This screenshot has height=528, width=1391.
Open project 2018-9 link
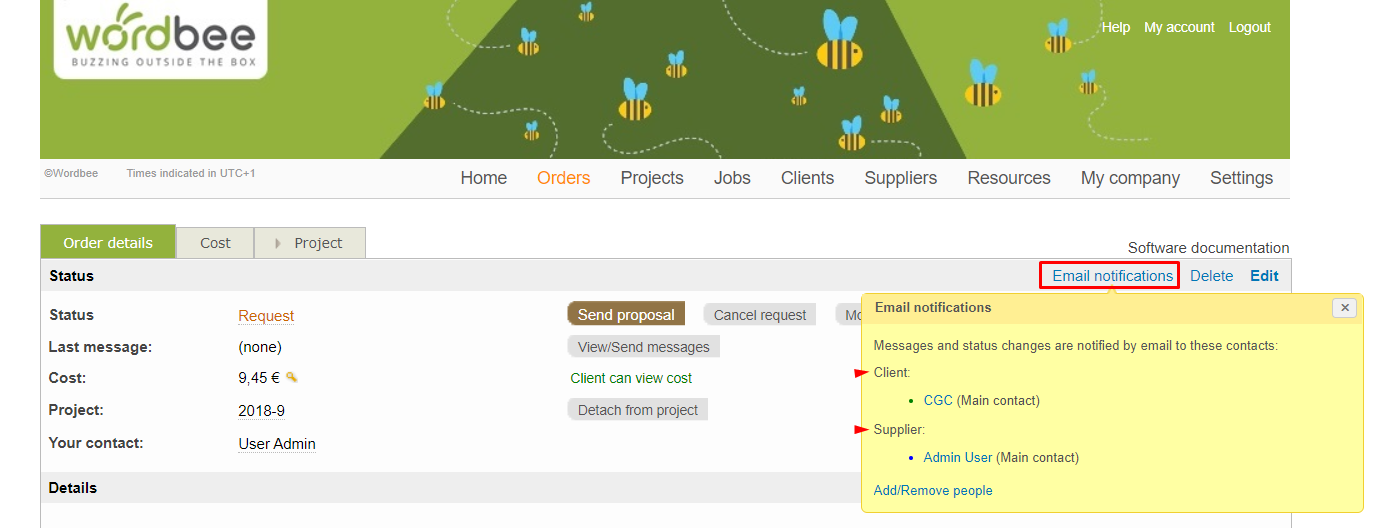(261, 411)
